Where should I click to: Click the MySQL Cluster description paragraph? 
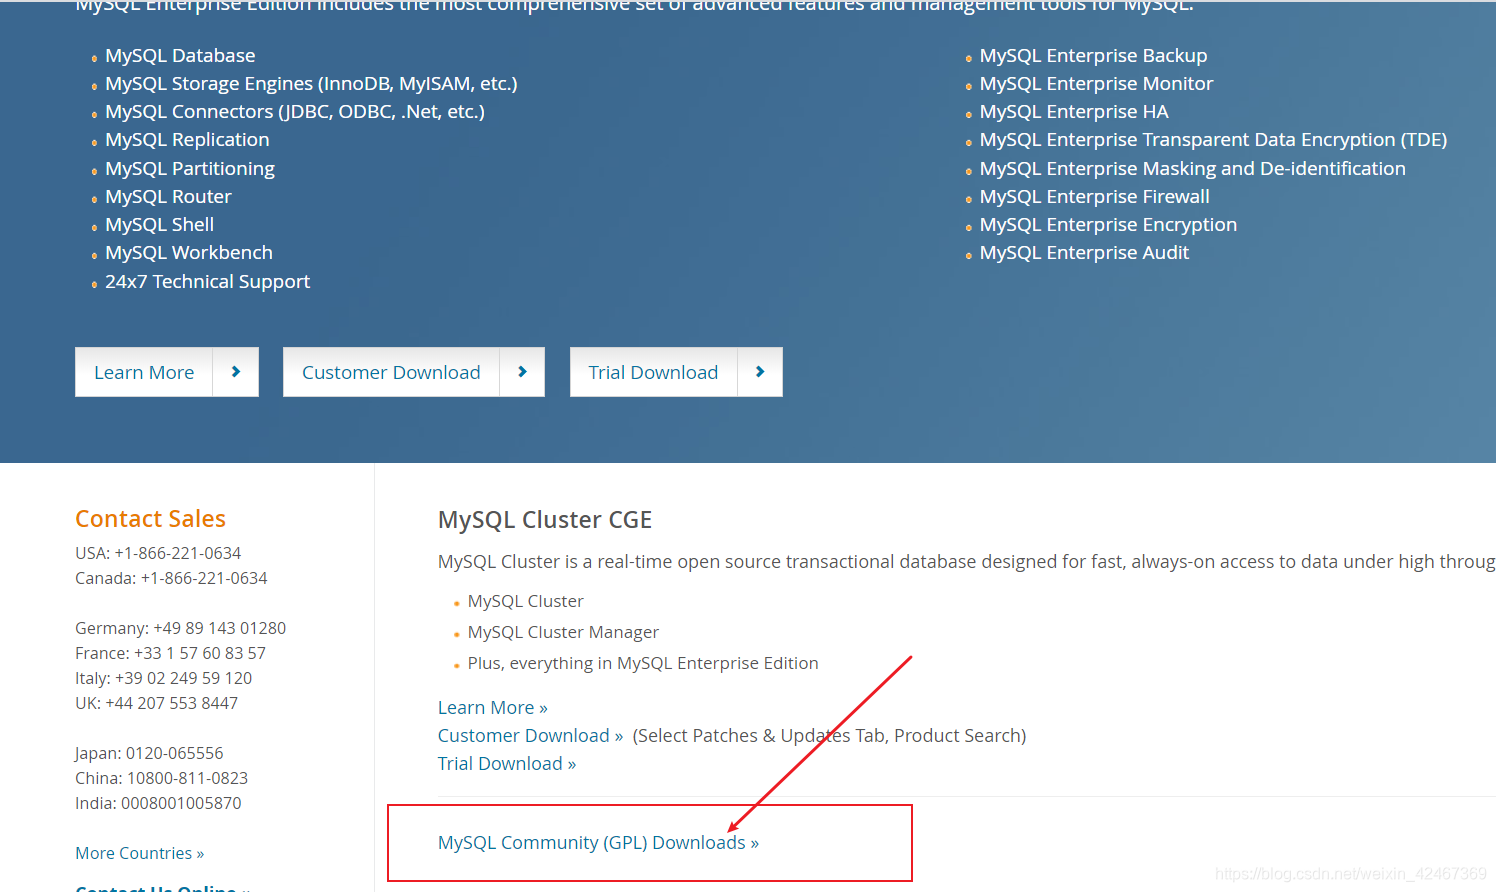tap(966, 562)
